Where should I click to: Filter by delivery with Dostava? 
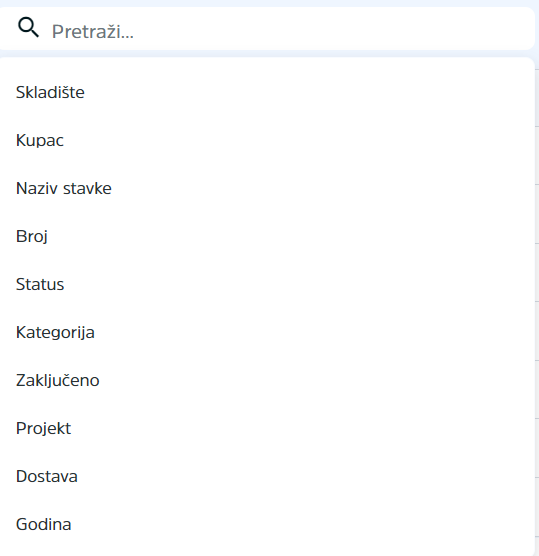point(267,476)
